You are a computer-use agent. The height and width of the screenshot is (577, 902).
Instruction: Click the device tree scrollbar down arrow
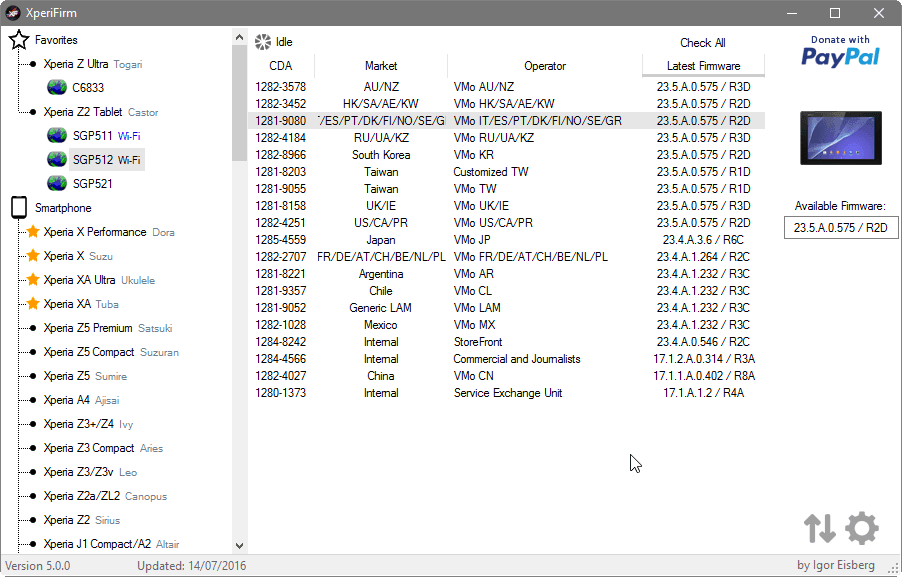[x=239, y=545]
